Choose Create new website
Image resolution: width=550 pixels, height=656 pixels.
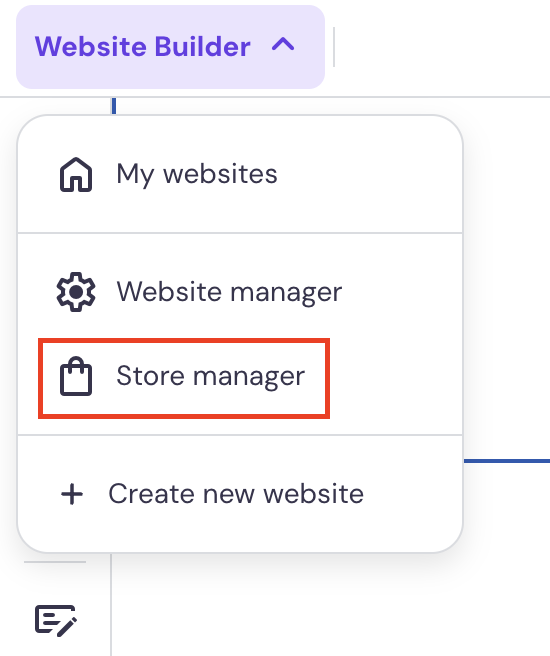click(x=240, y=494)
